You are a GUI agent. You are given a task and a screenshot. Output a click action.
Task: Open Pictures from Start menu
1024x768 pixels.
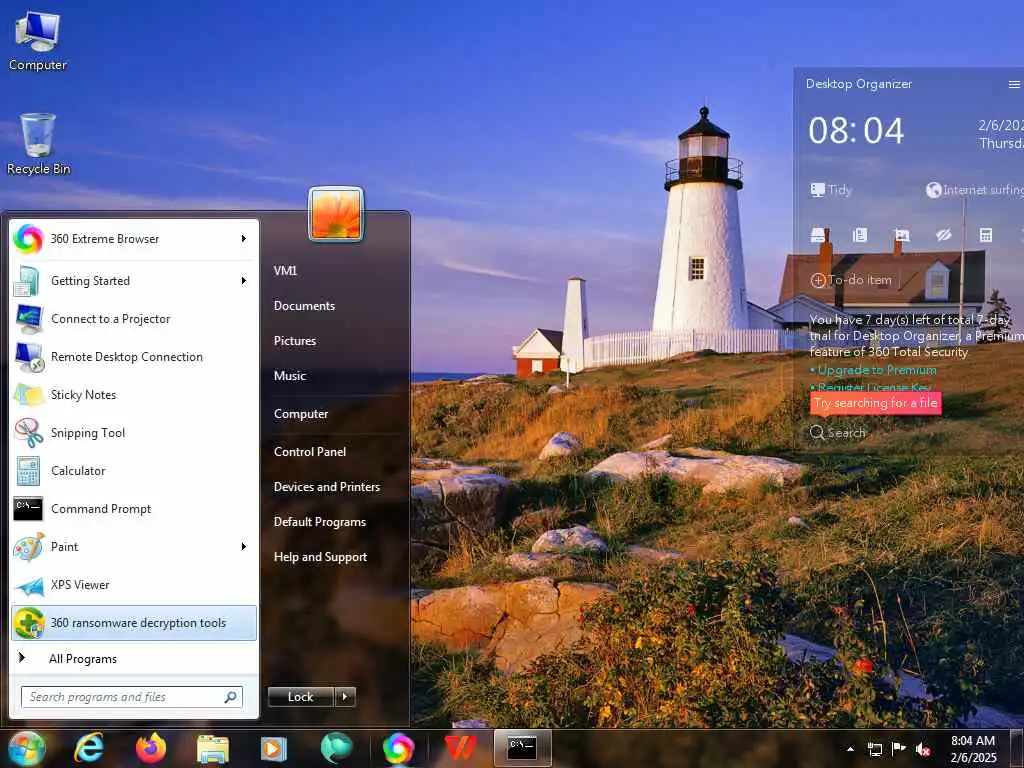tap(295, 341)
